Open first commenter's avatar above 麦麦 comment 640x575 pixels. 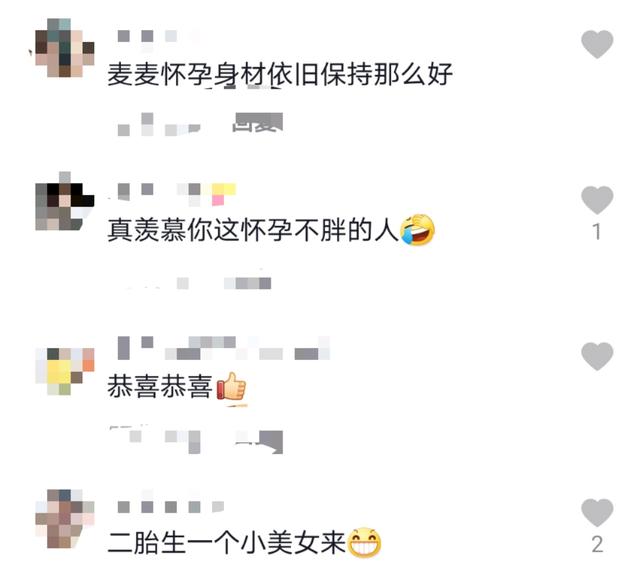[x=64, y=47]
